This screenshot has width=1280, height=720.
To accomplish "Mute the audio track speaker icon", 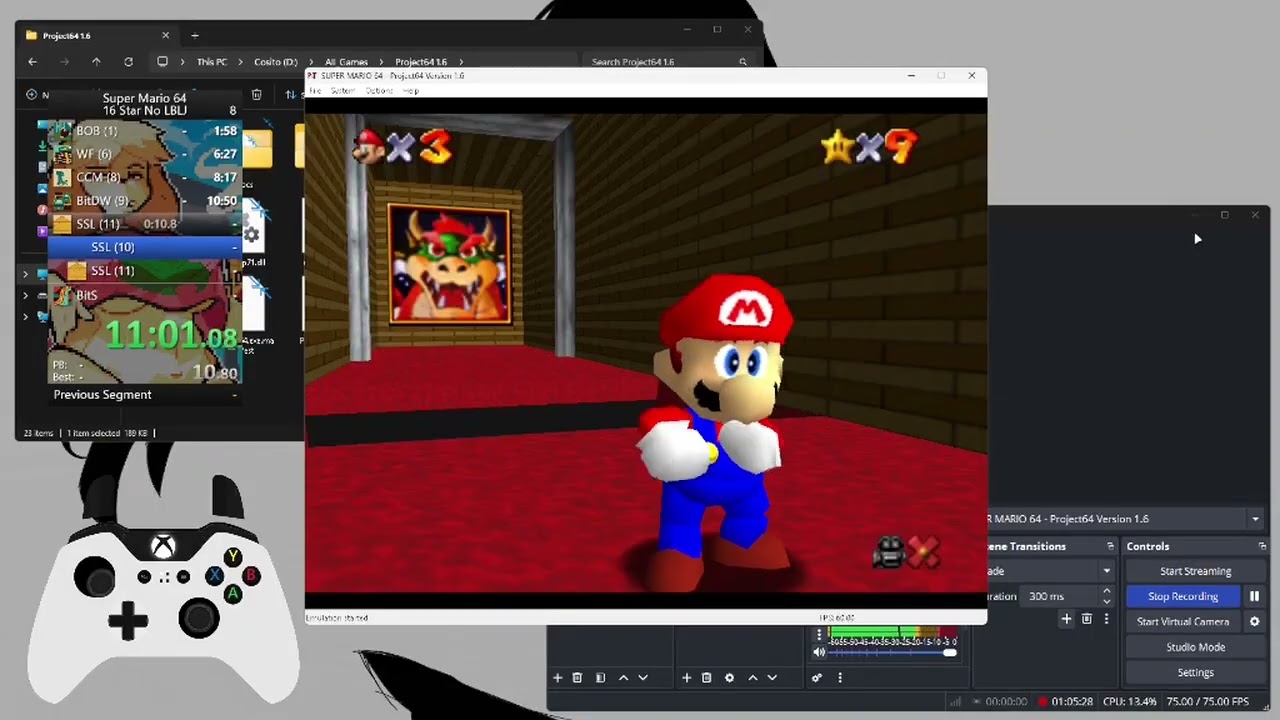I will coord(819,652).
